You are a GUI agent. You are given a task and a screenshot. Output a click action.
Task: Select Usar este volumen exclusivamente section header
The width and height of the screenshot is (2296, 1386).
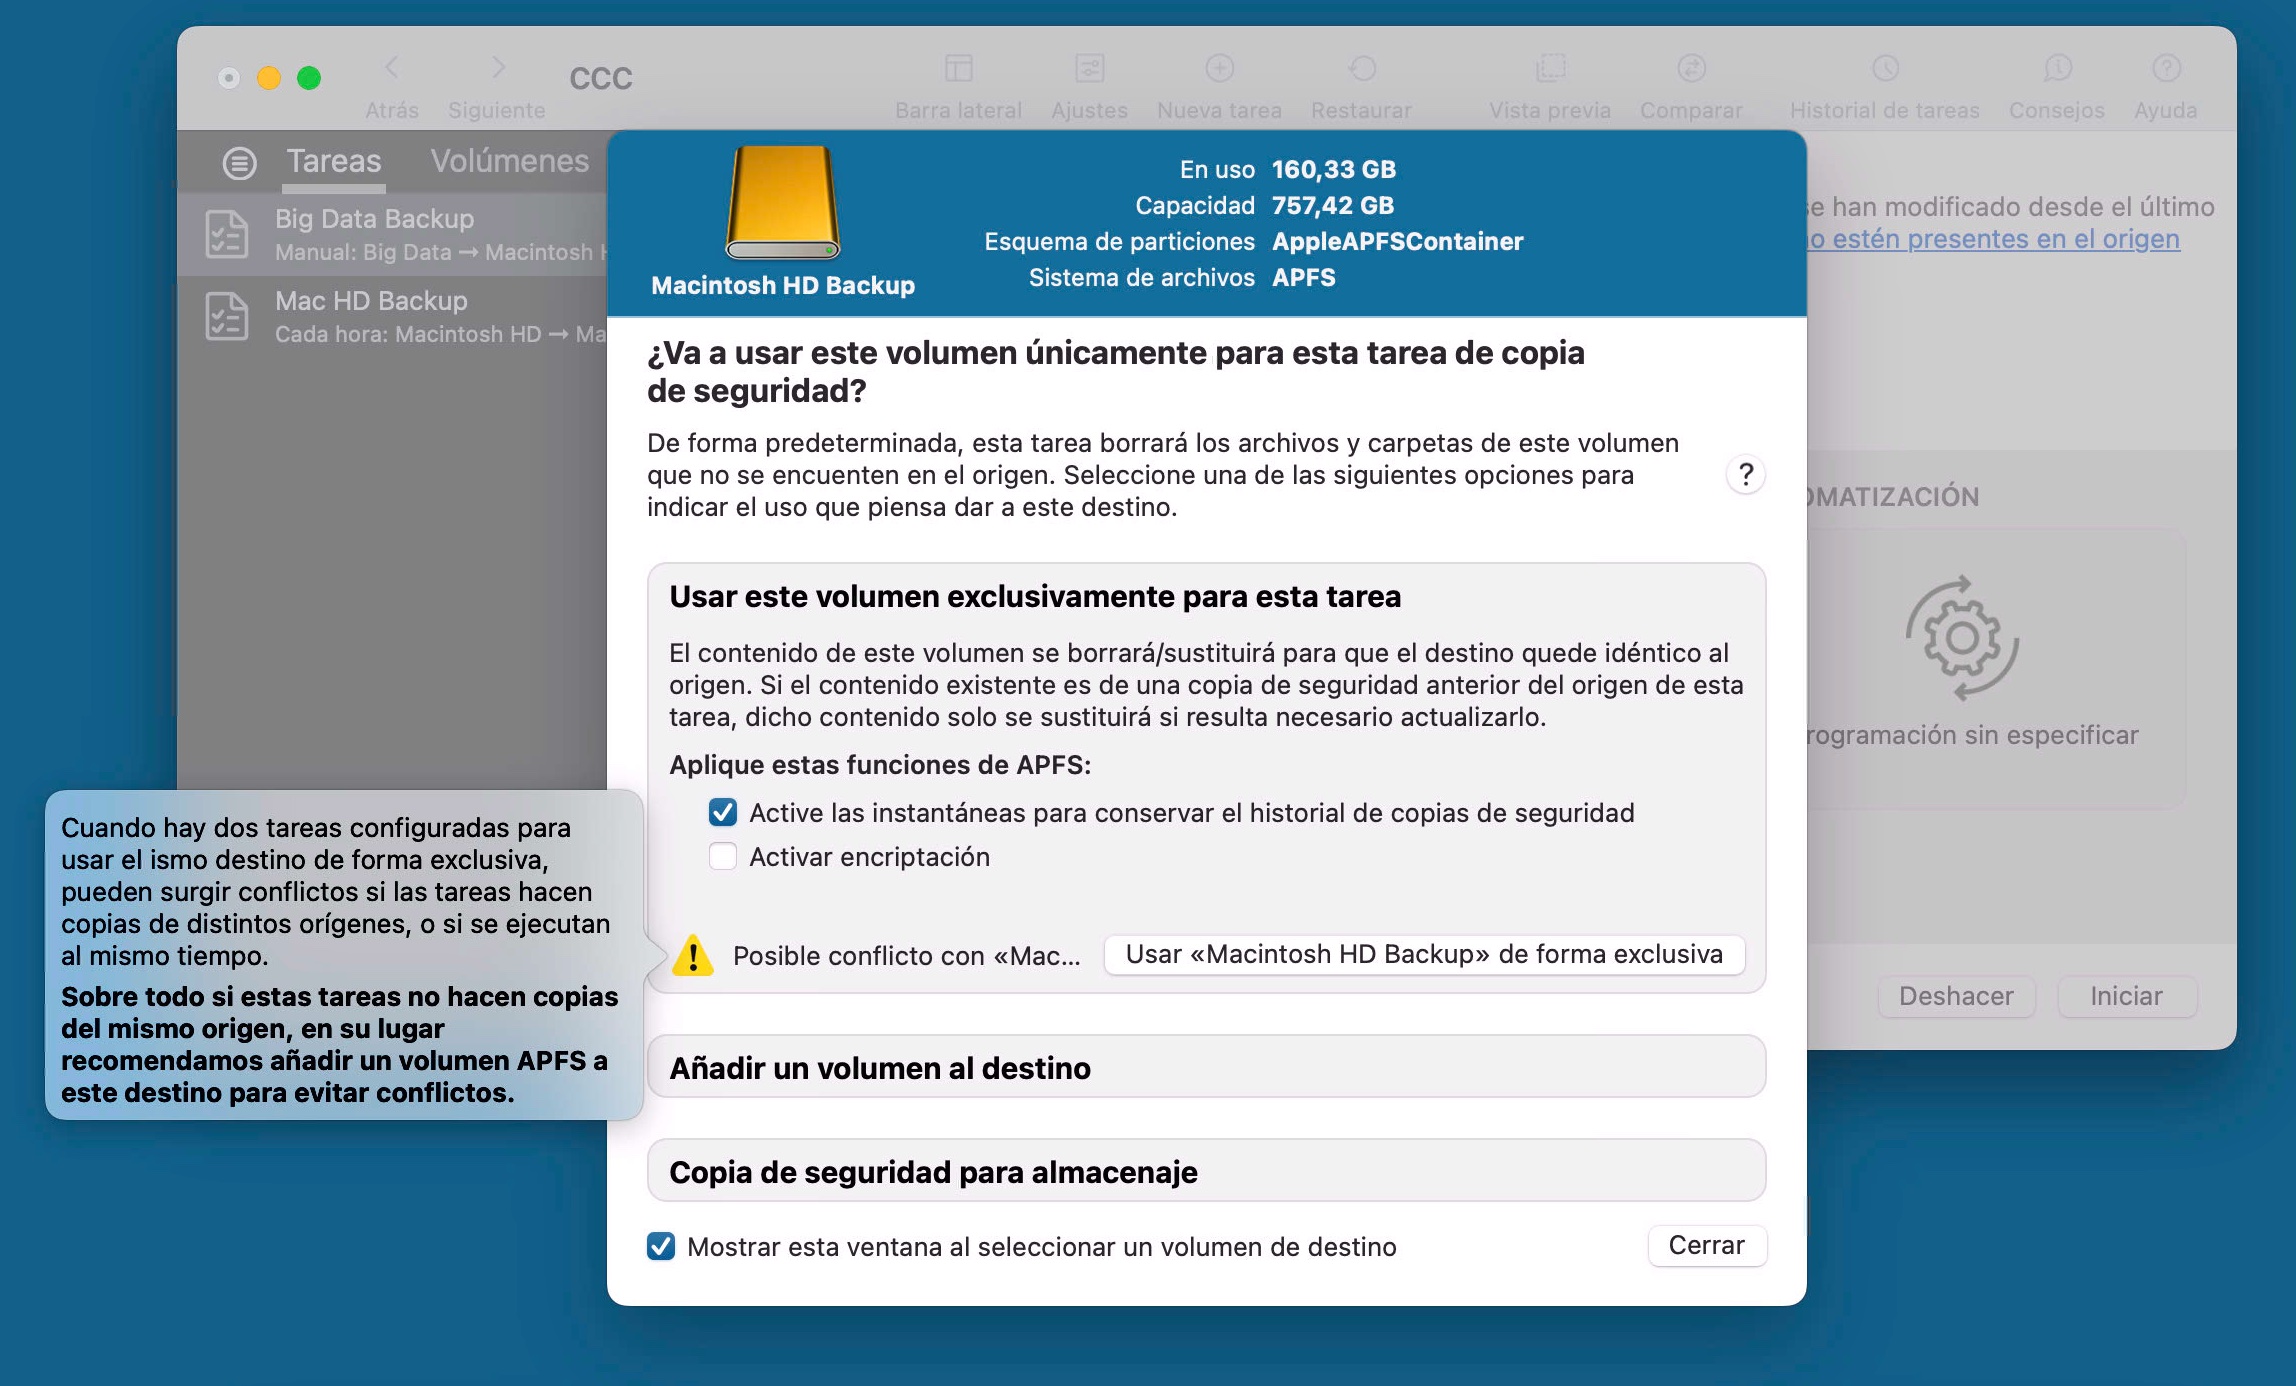pyautogui.click(x=1035, y=596)
